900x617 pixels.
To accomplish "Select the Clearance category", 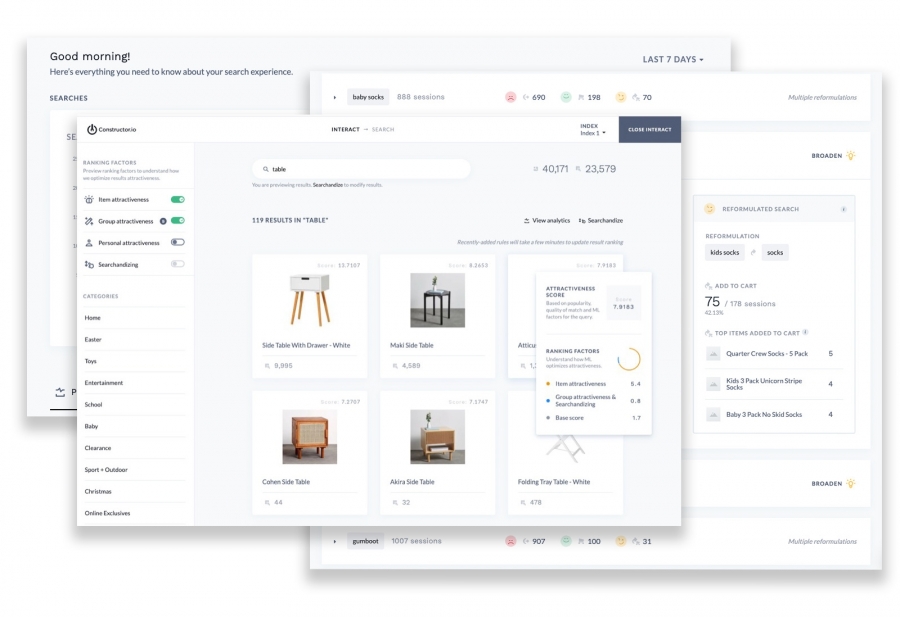I will pos(98,448).
